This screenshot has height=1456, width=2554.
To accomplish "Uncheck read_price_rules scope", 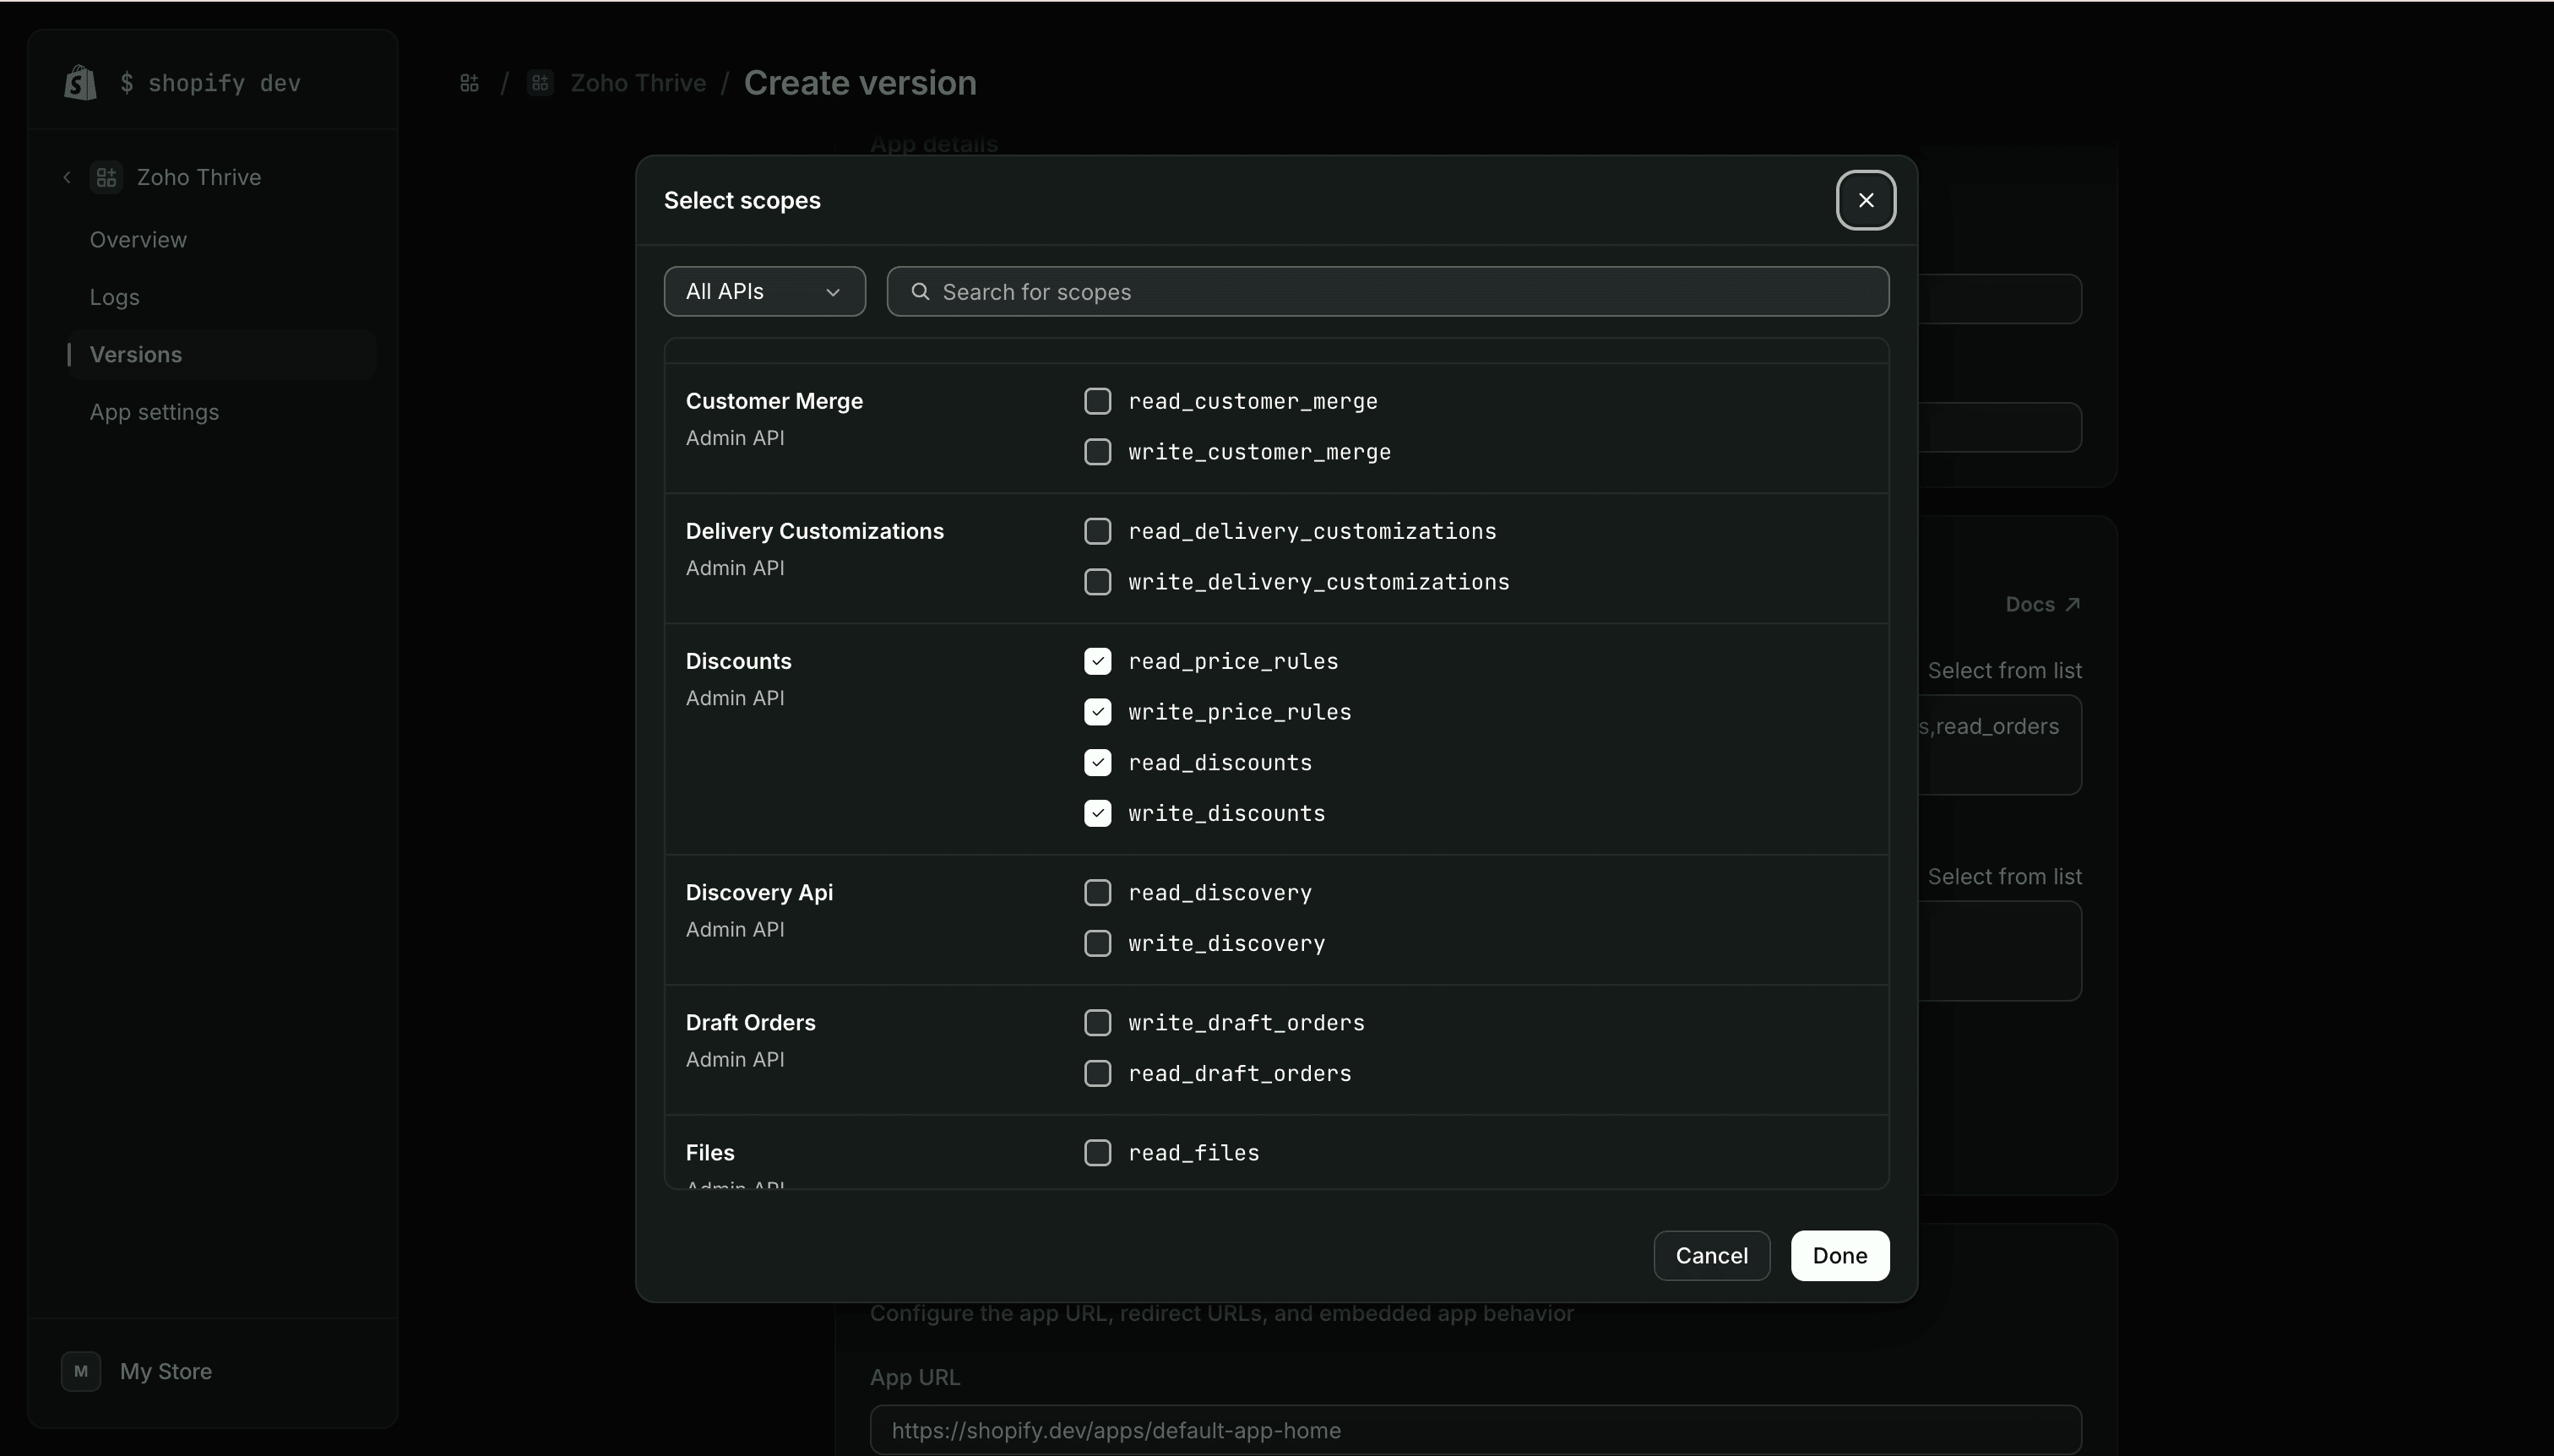I will (1097, 661).
